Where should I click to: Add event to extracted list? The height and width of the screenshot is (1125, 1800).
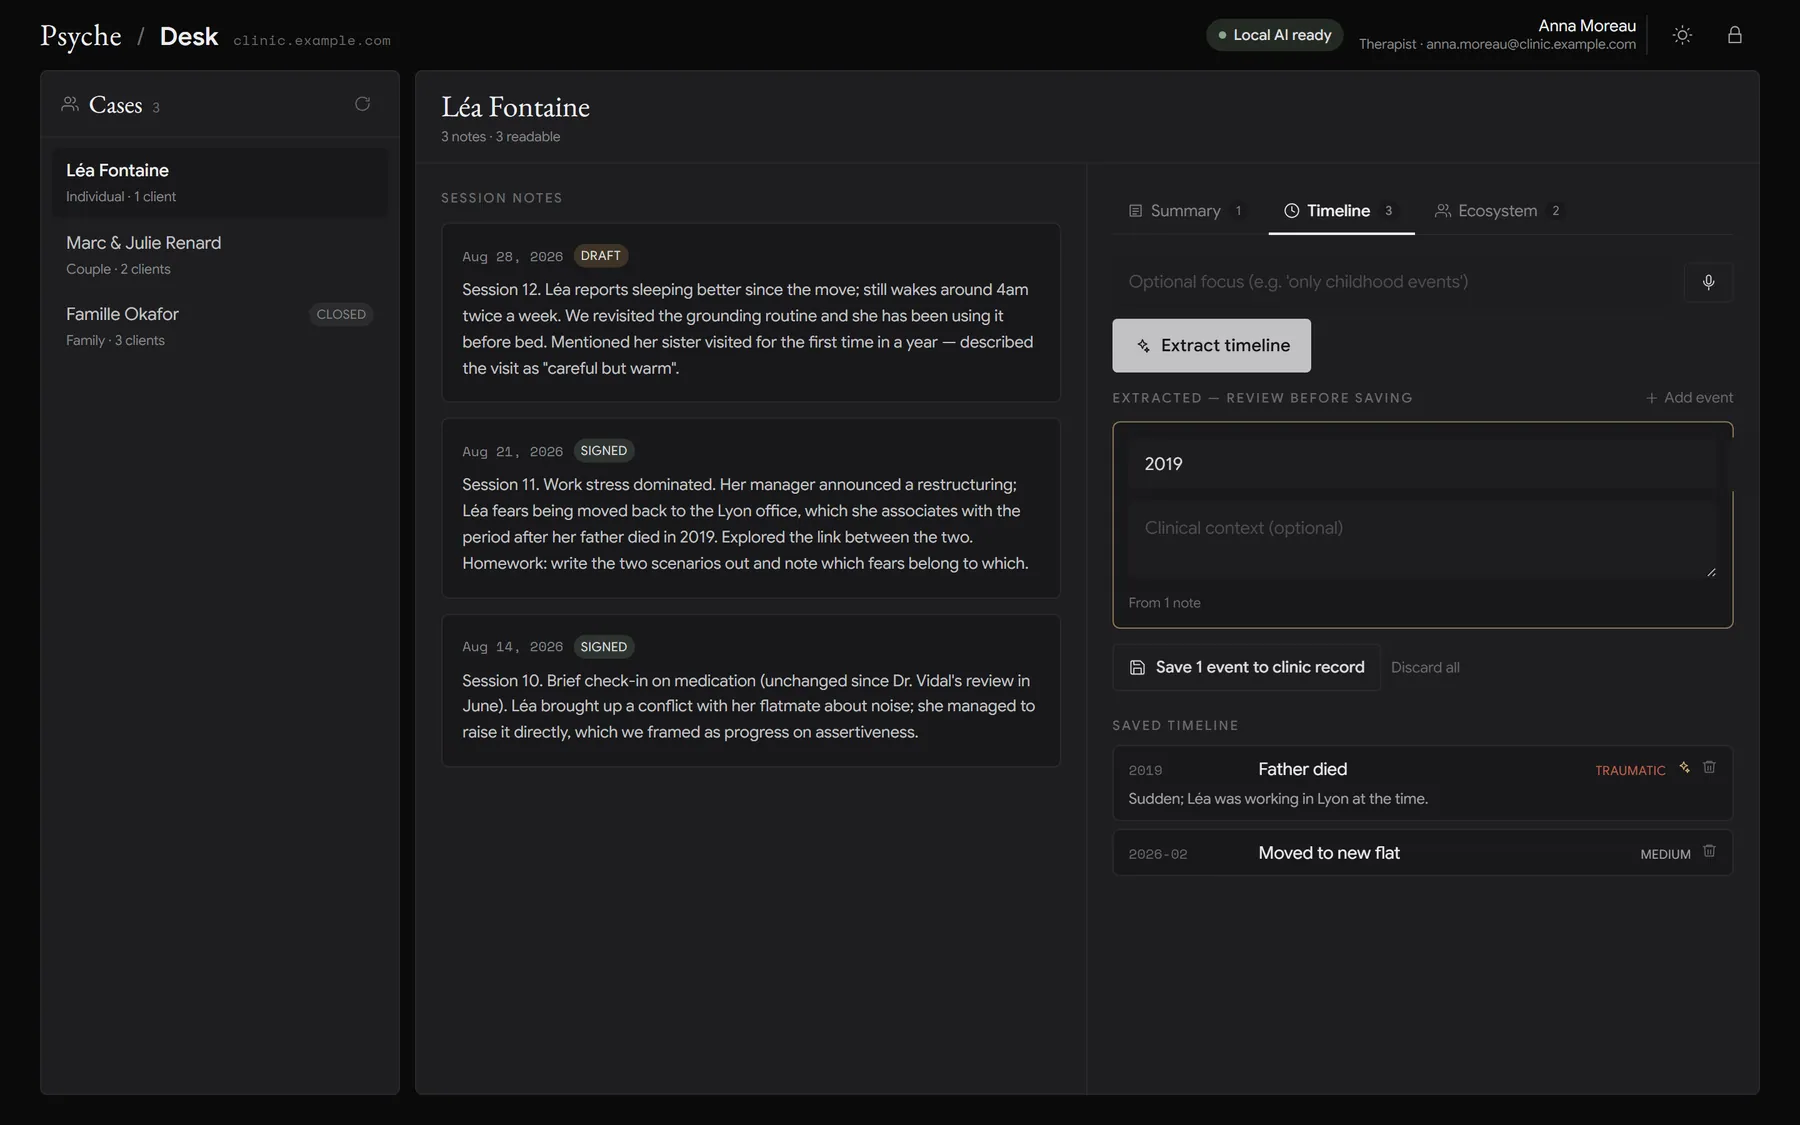coord(1689,398)
